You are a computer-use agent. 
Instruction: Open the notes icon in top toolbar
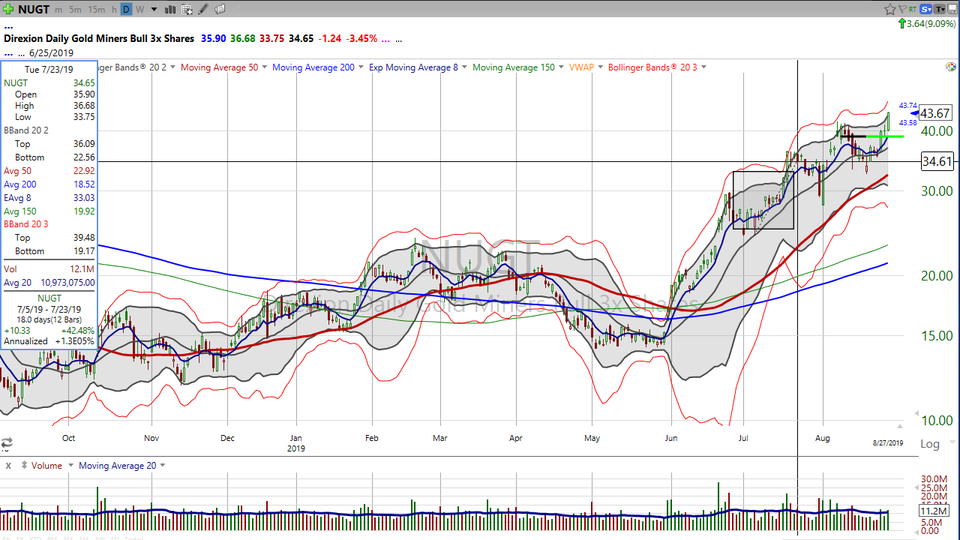(219, 9)
